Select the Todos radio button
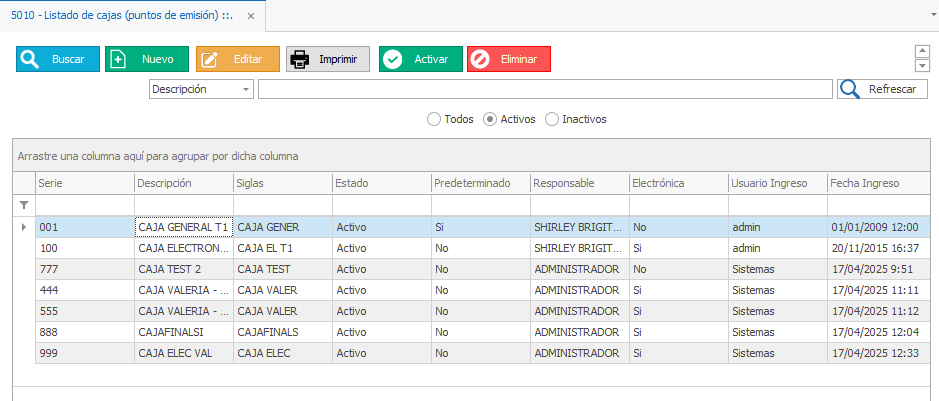Viewport: 939px width, 401px height. coord(434,119)
